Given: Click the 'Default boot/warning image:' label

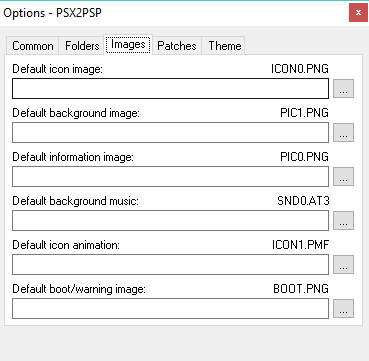Looking at the screenshot, I should point(79,289).
